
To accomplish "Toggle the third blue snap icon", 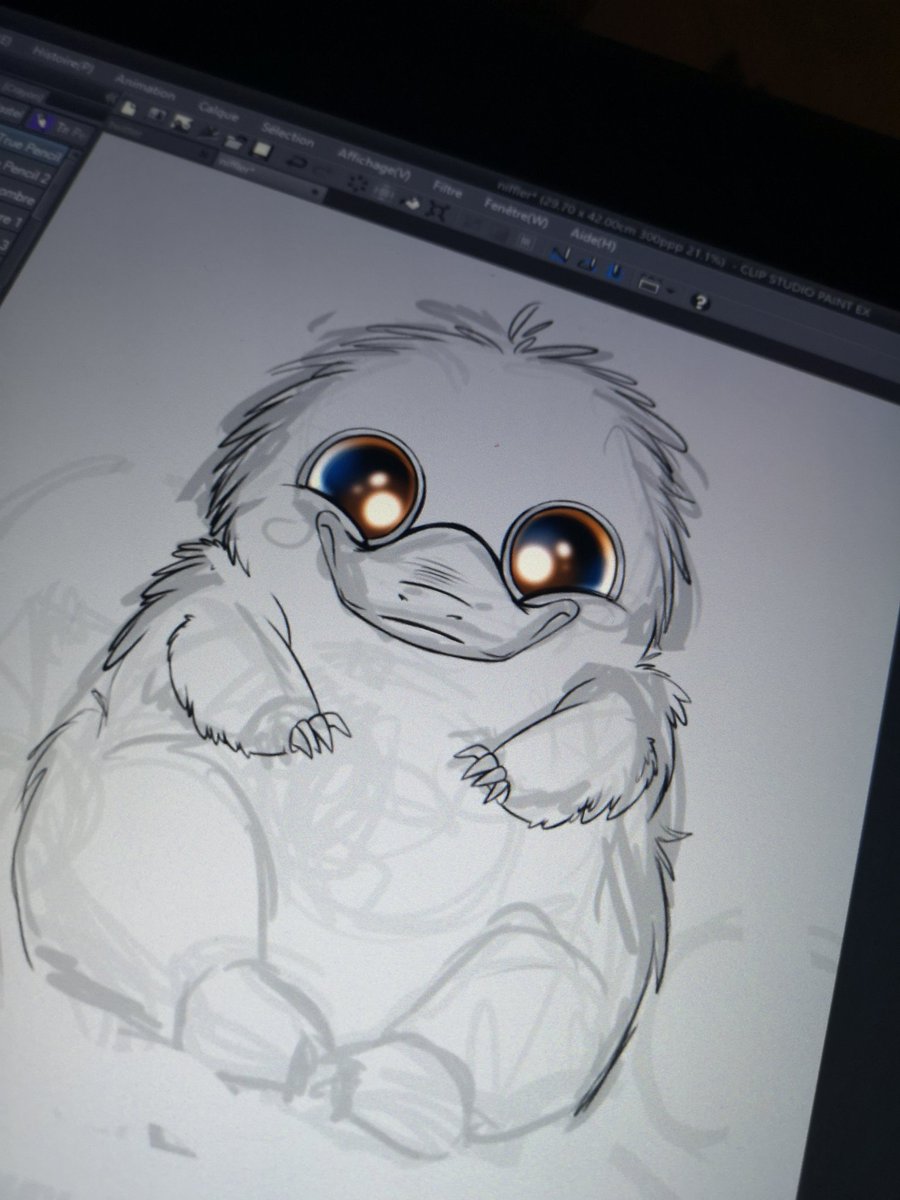I will point(615,272).
